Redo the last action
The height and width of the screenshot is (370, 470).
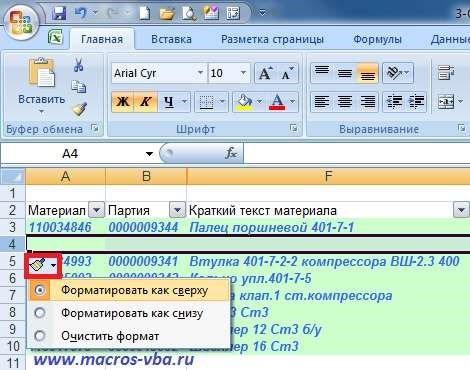tap(112, 13)
